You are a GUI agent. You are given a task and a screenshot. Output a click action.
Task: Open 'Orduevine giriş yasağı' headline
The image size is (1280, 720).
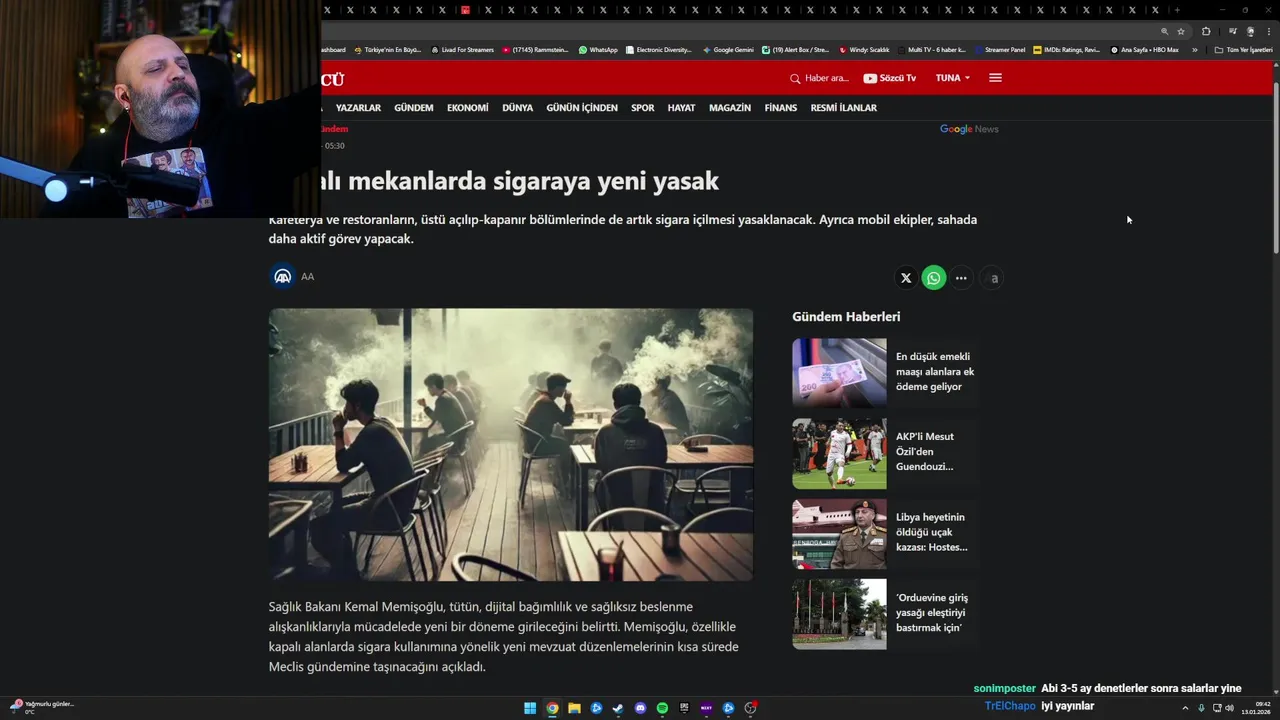(932, 613)
